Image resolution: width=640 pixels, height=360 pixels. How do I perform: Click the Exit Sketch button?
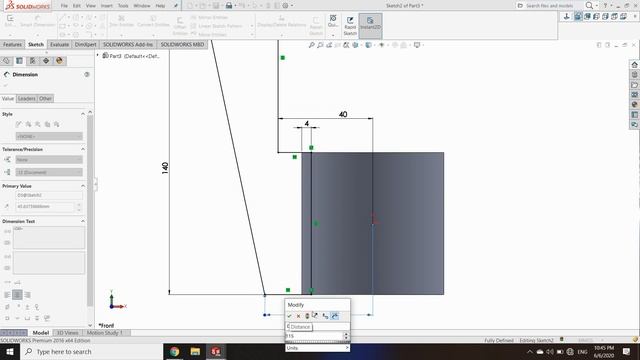[10, 21]
